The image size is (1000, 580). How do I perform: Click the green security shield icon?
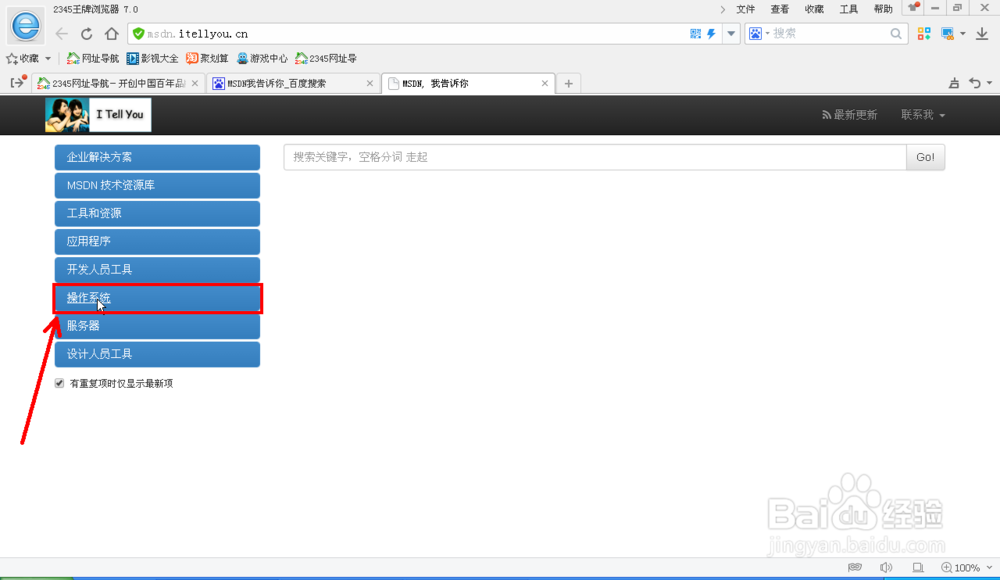[x=138, y=33]
